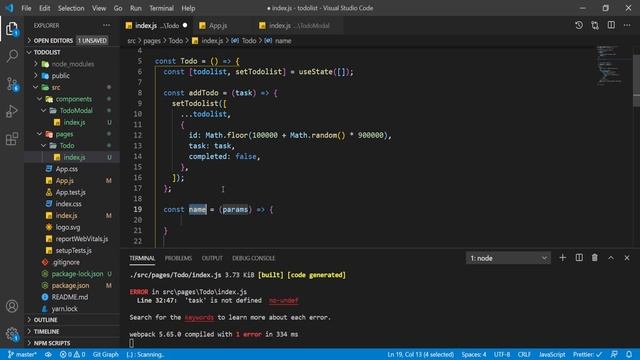Click the master branch status item
This screenshot has height=360, width=640.
click(x=22, y=354)
